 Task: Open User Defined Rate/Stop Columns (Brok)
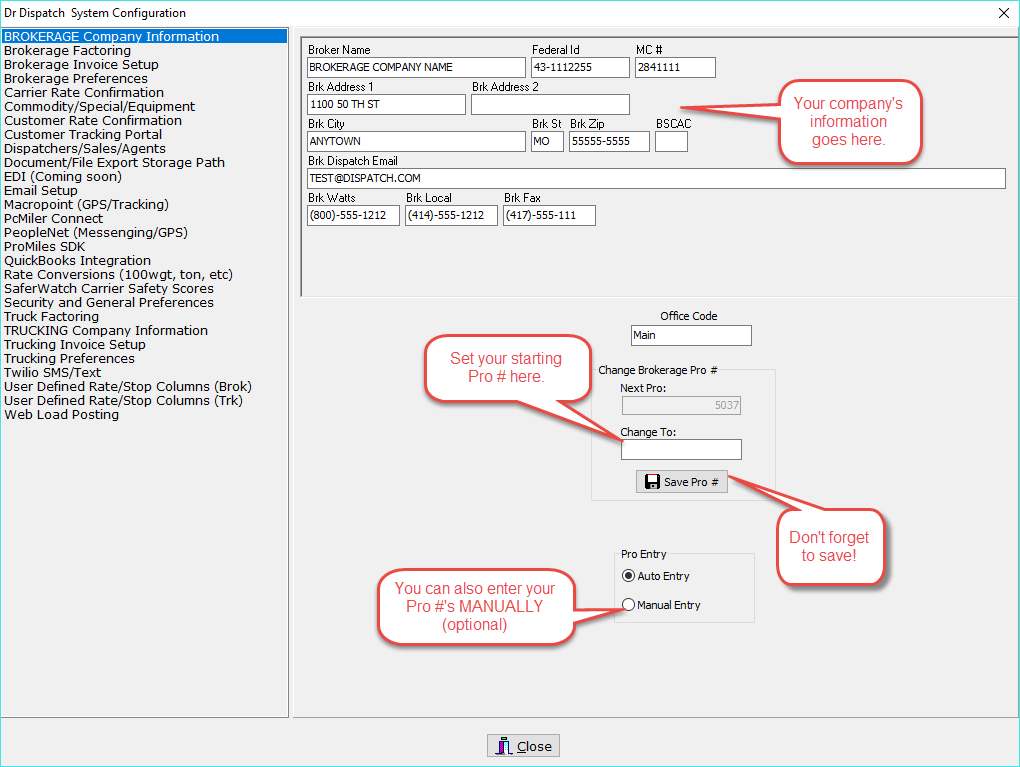click(x=128, y=386)
